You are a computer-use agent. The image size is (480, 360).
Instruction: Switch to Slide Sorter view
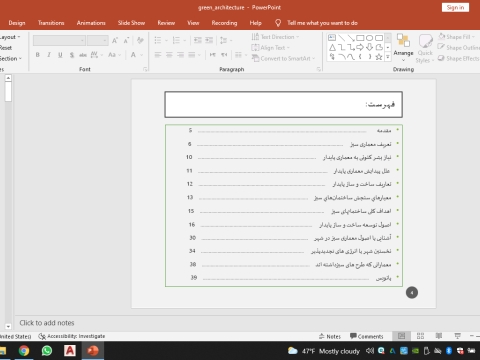pos(421,336)
